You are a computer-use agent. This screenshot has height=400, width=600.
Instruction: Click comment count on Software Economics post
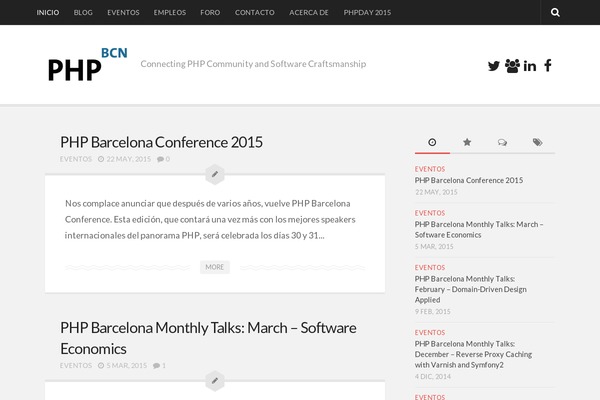159,366
